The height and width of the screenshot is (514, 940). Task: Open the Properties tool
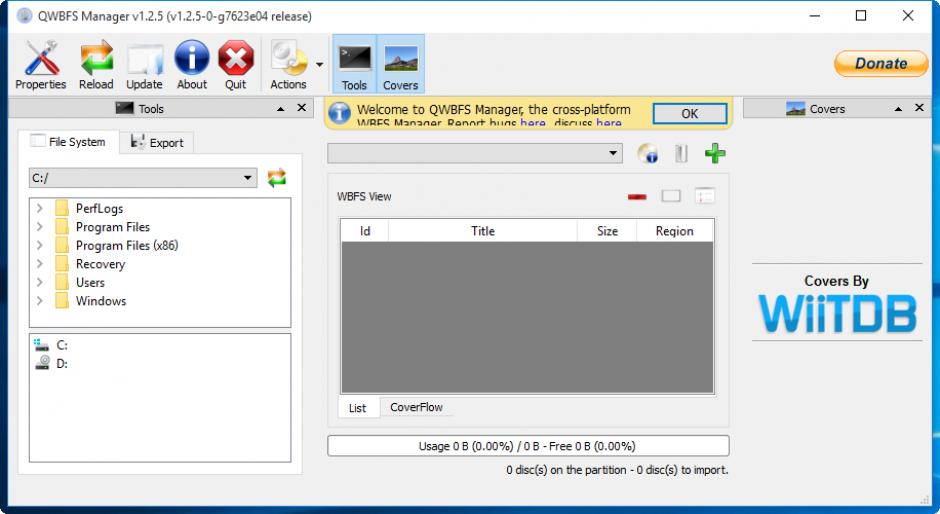click(41, 64)
